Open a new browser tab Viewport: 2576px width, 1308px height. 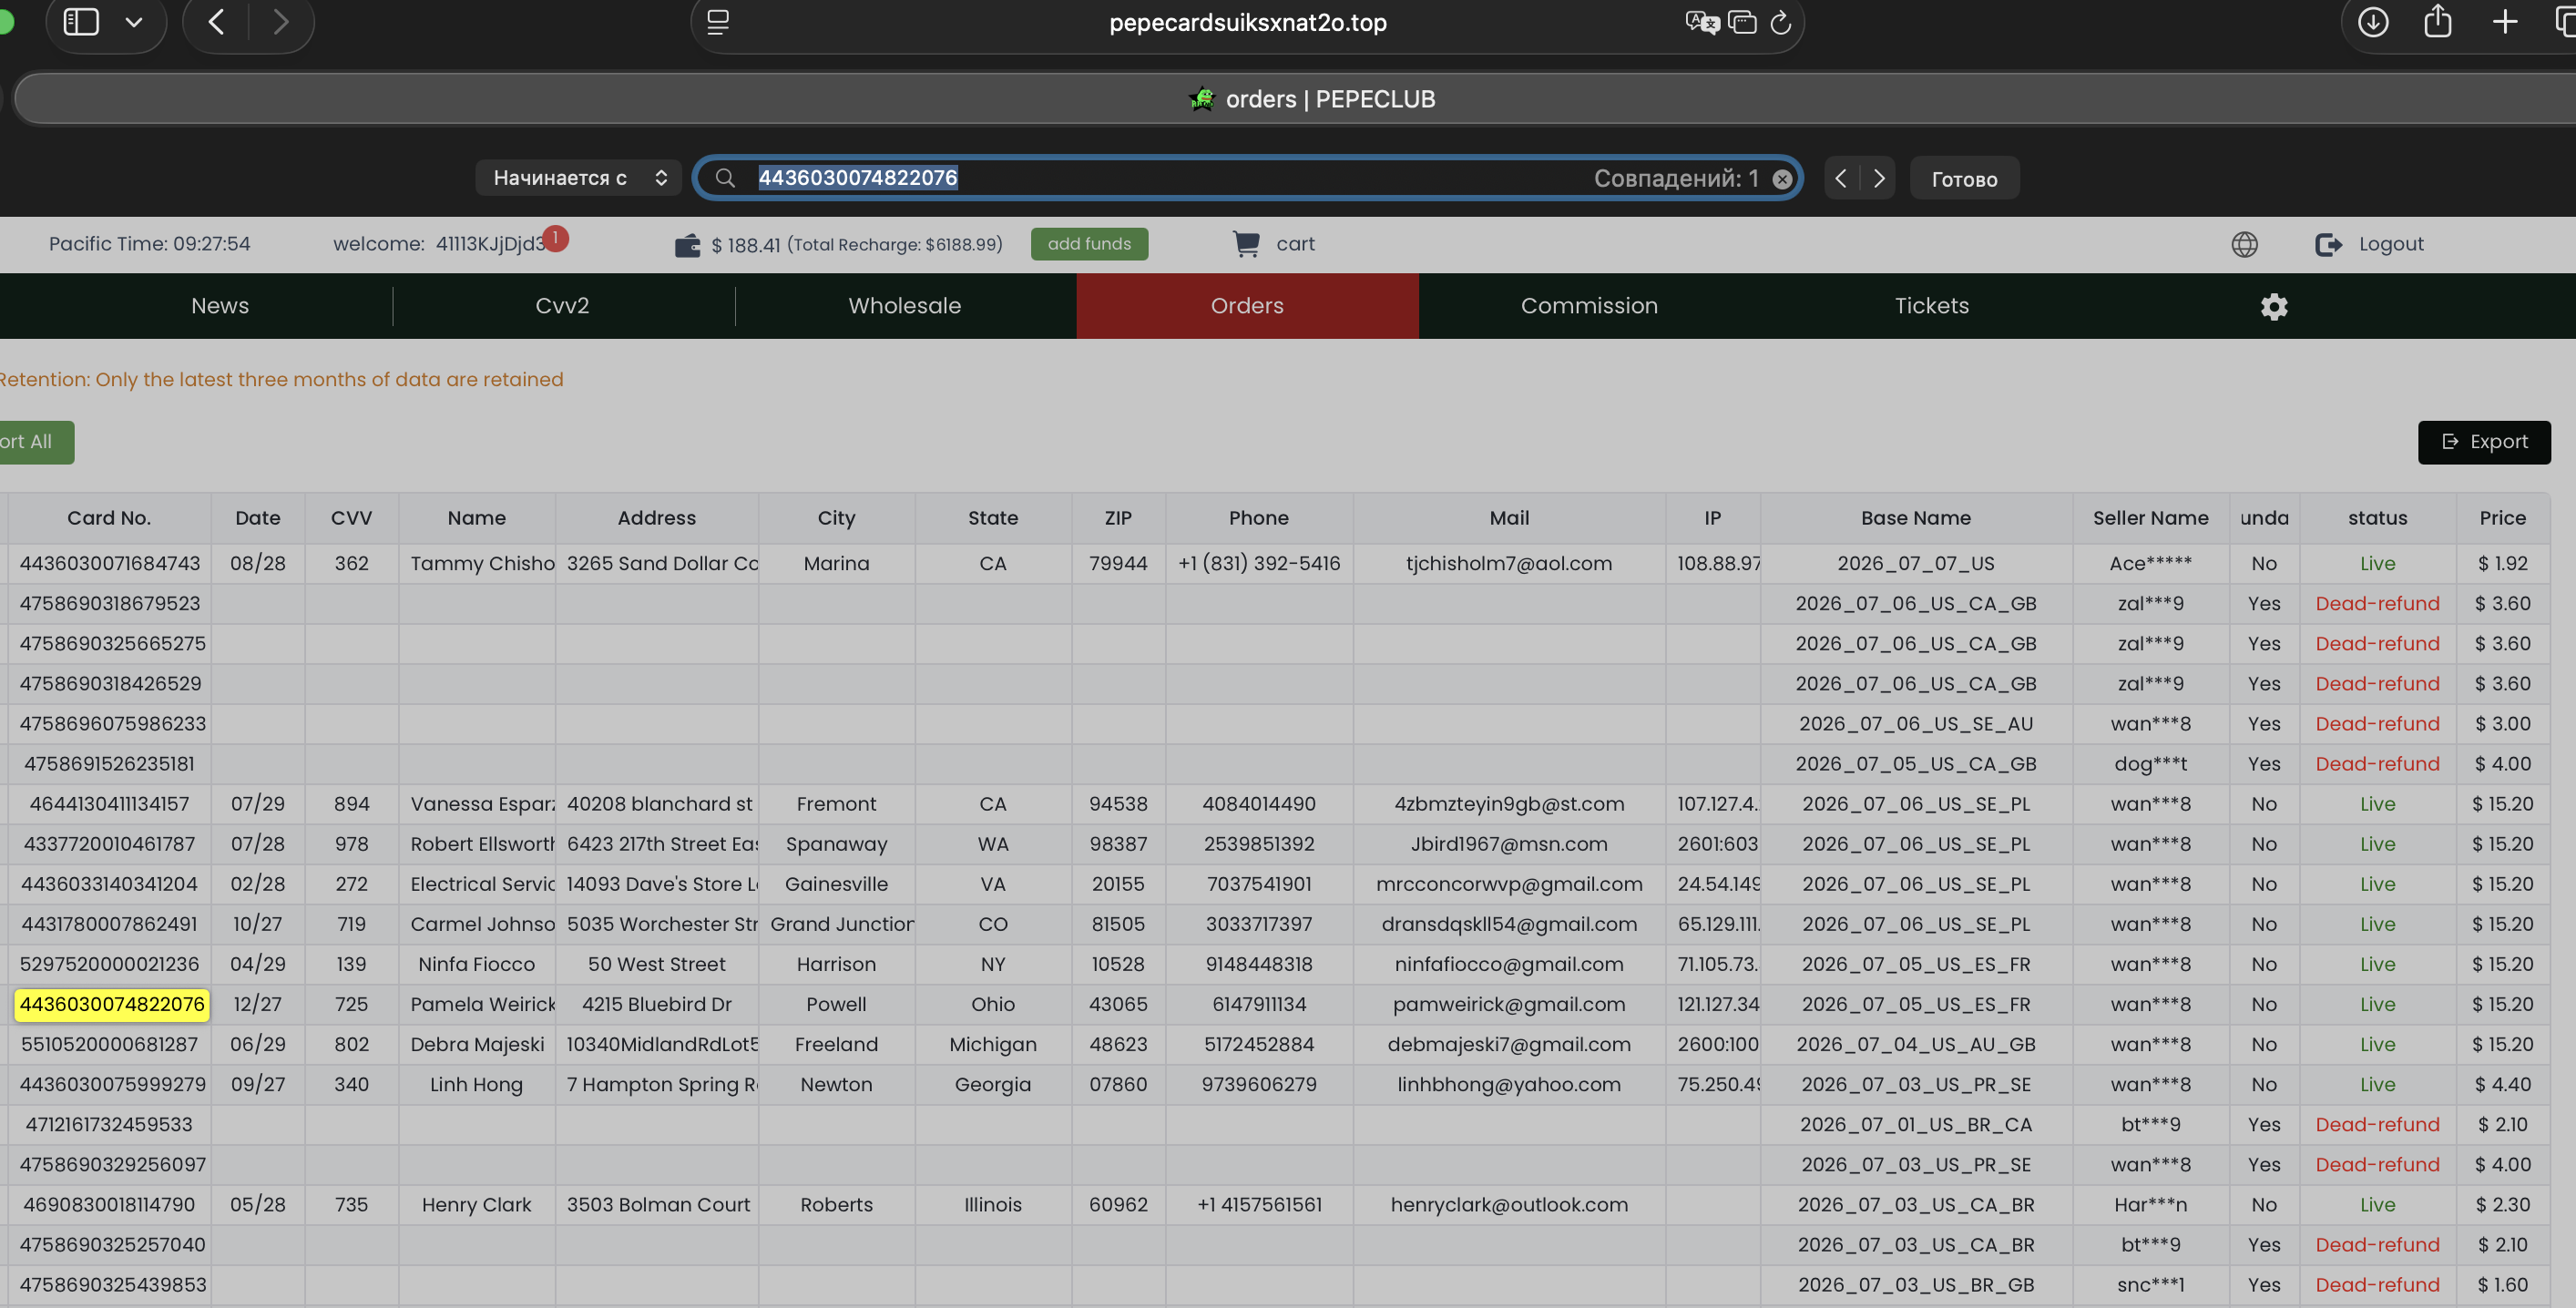tap(2505, 22)
